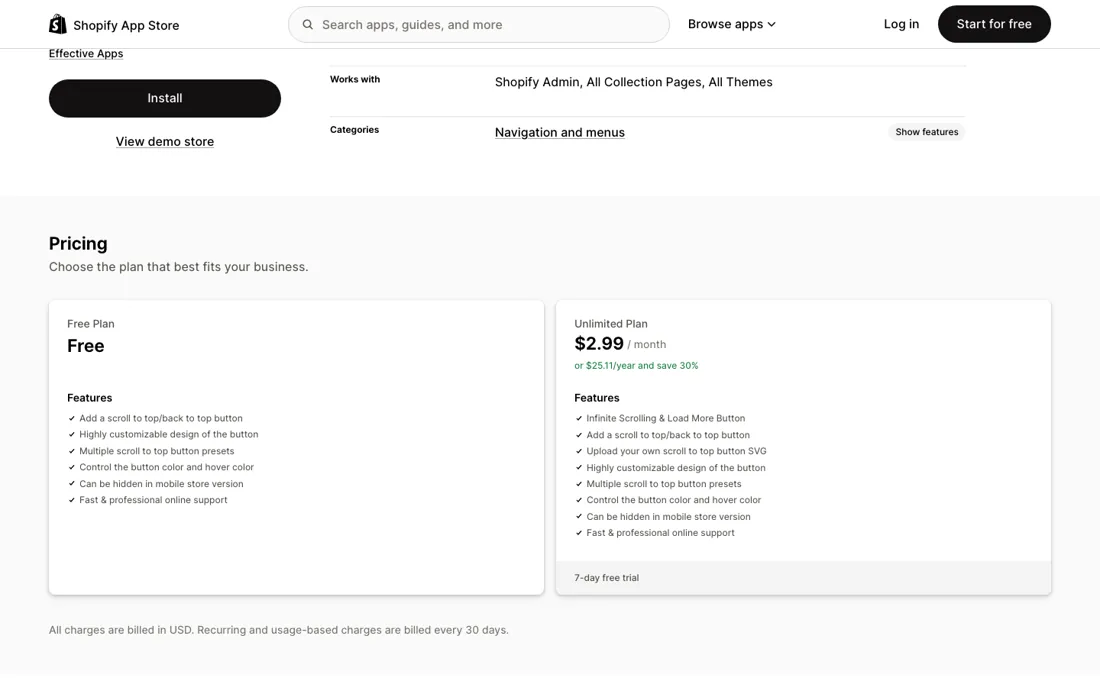Click the Free Plan 'Features' heading

click(90, 398)
